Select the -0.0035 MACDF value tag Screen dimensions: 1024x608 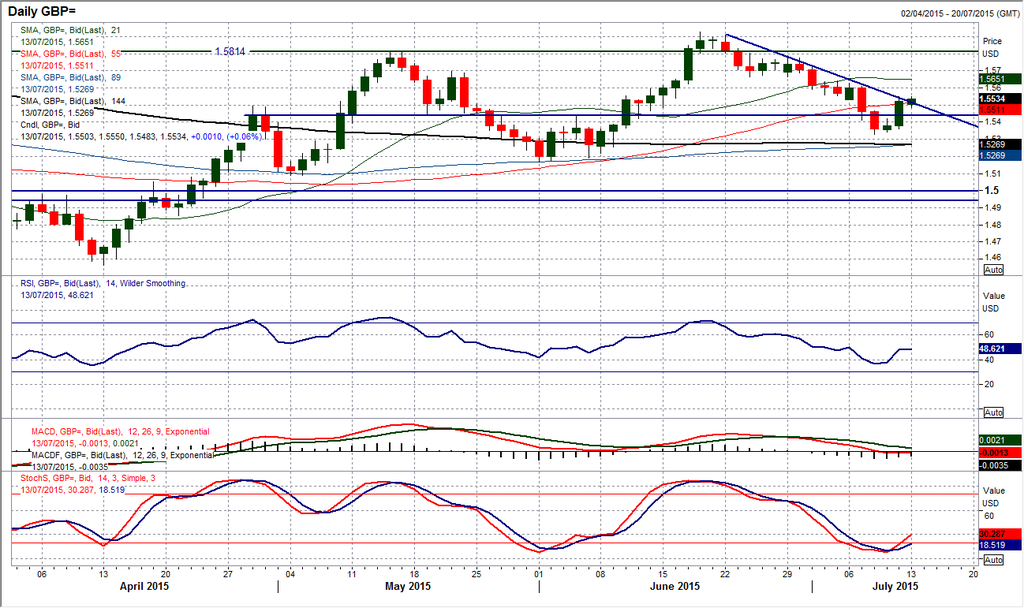point(999,466)
